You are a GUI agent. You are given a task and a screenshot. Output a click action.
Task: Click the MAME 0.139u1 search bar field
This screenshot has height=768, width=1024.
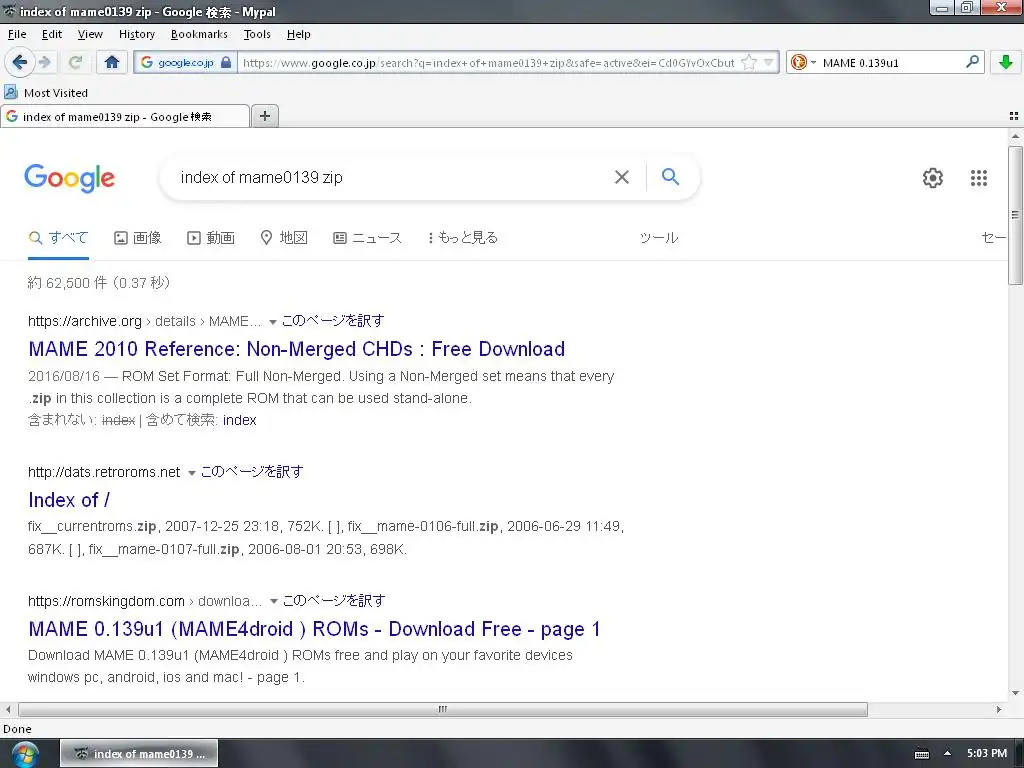pos(891,63)
